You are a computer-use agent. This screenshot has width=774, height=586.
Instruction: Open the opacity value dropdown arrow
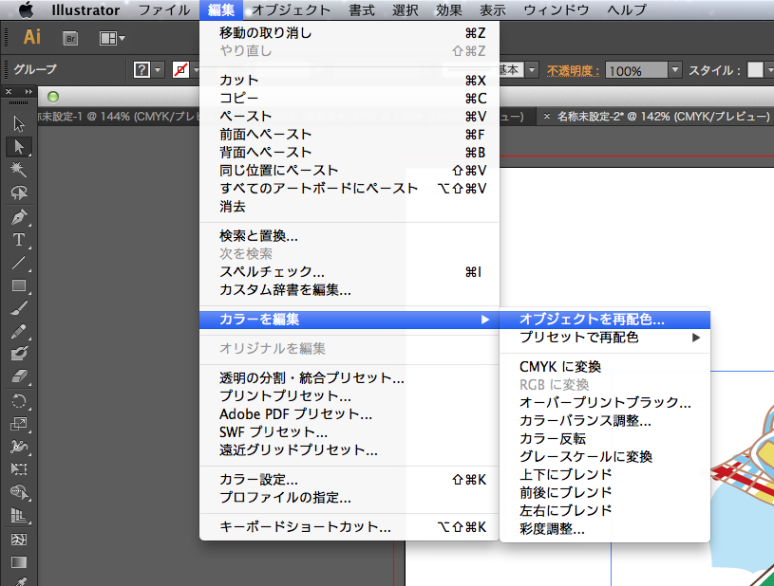(675, 70)
